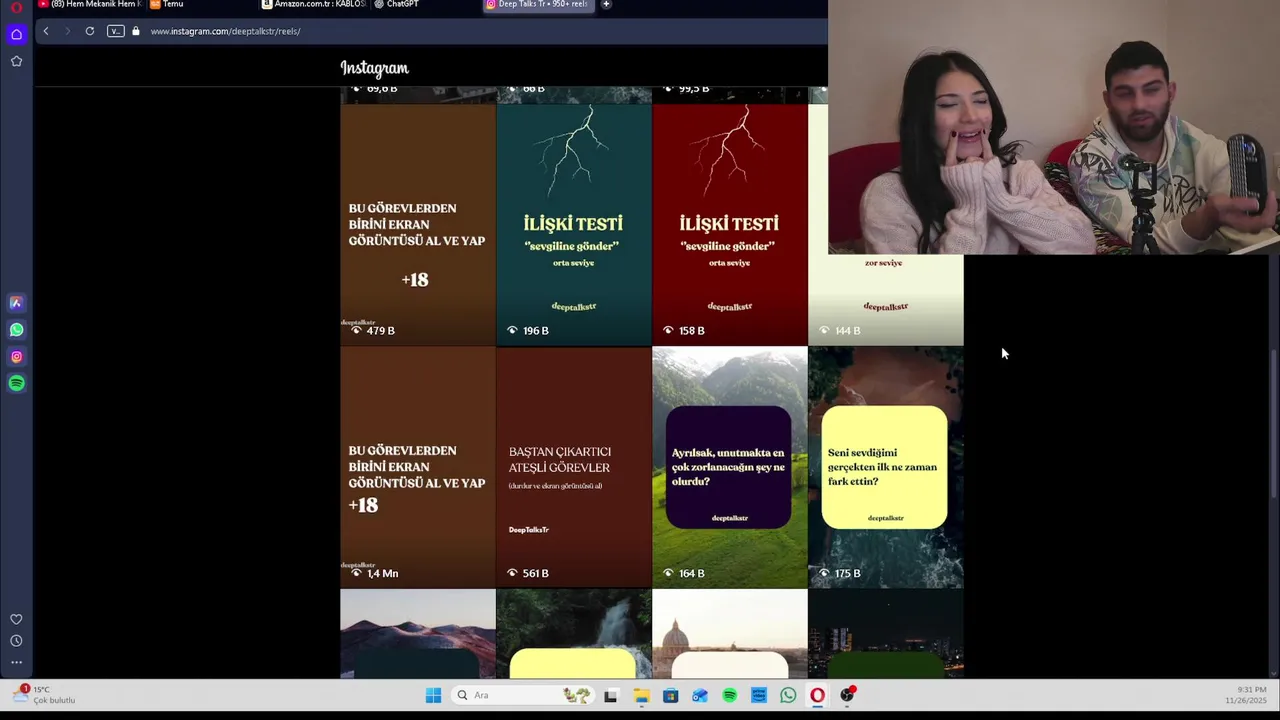Screen dimensions: 1280x720
Task: Open Spotify from taskbar
Action: [x=729, y=695]
